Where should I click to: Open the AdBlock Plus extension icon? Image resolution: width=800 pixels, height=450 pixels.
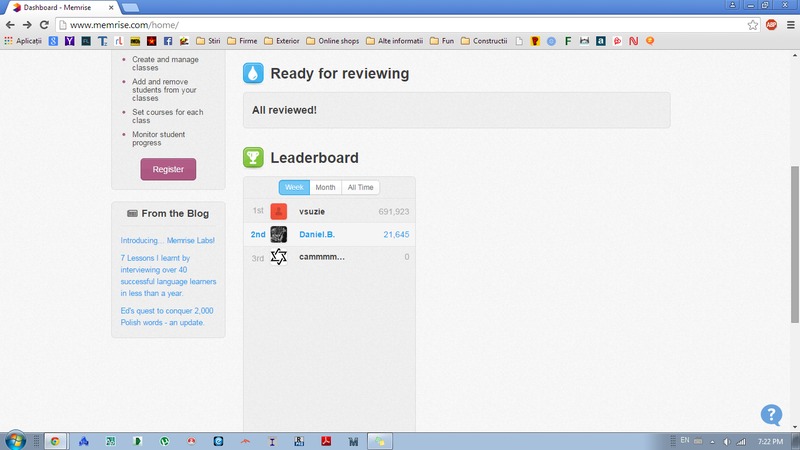click(x=771, y=24)
